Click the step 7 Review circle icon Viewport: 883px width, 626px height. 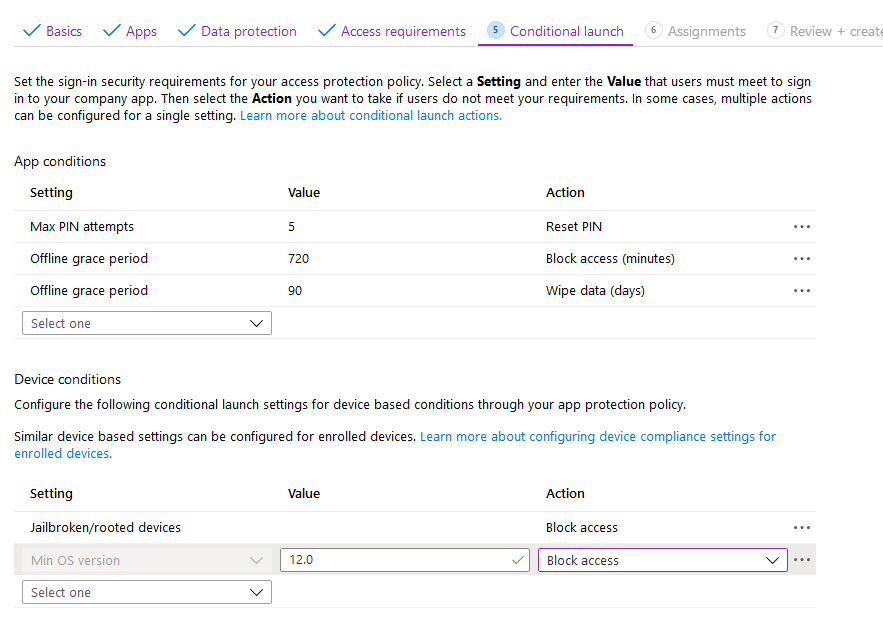pyautogui.click(x=775, y=31)
